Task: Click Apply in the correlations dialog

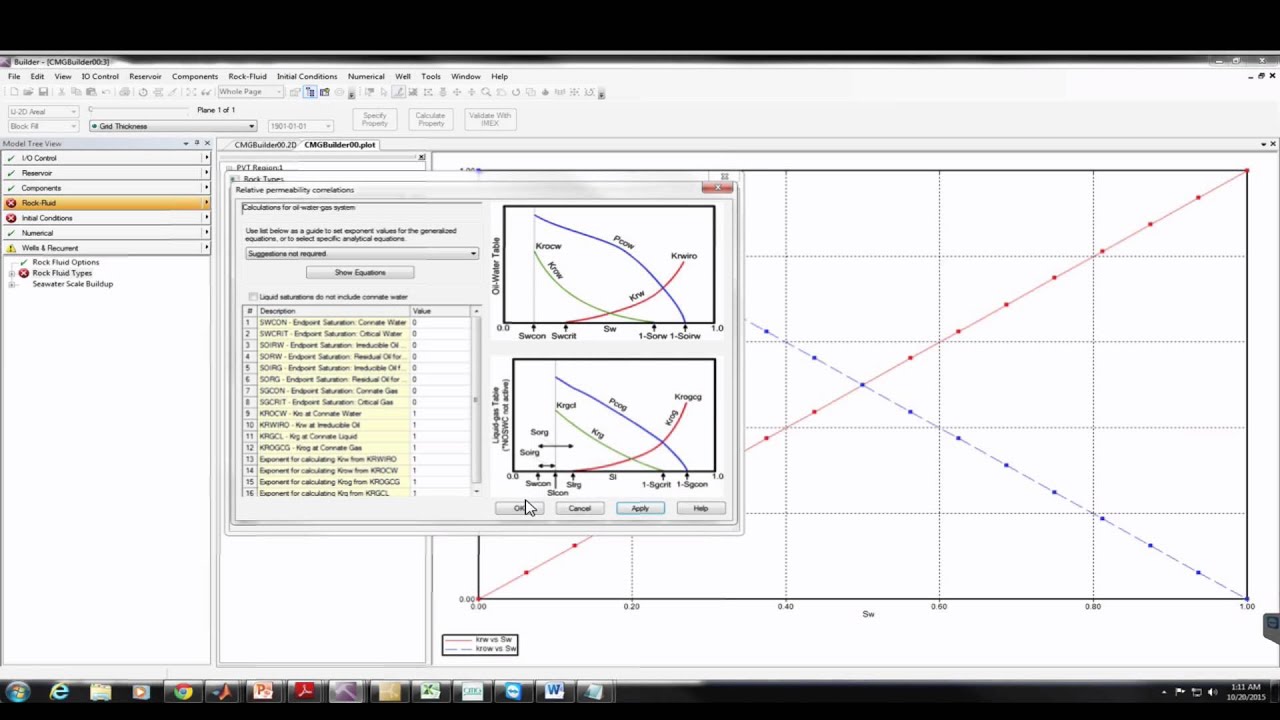Action: tap(640, 509)
